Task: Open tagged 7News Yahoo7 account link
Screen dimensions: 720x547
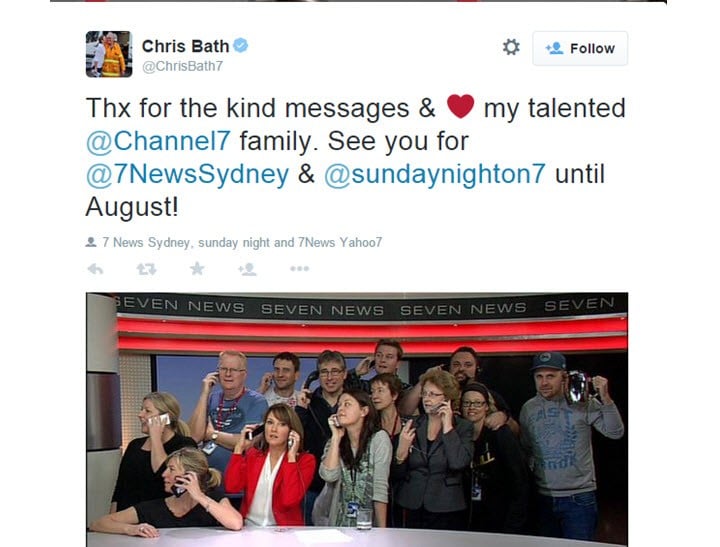Action: click(340, 242)
